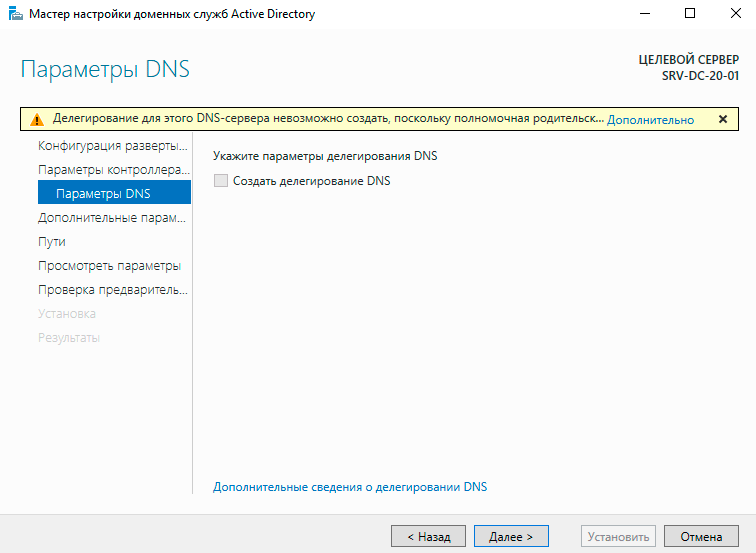Screen dimensions: 756x553
Task: Close the wizard window
Action: [735, 13]
